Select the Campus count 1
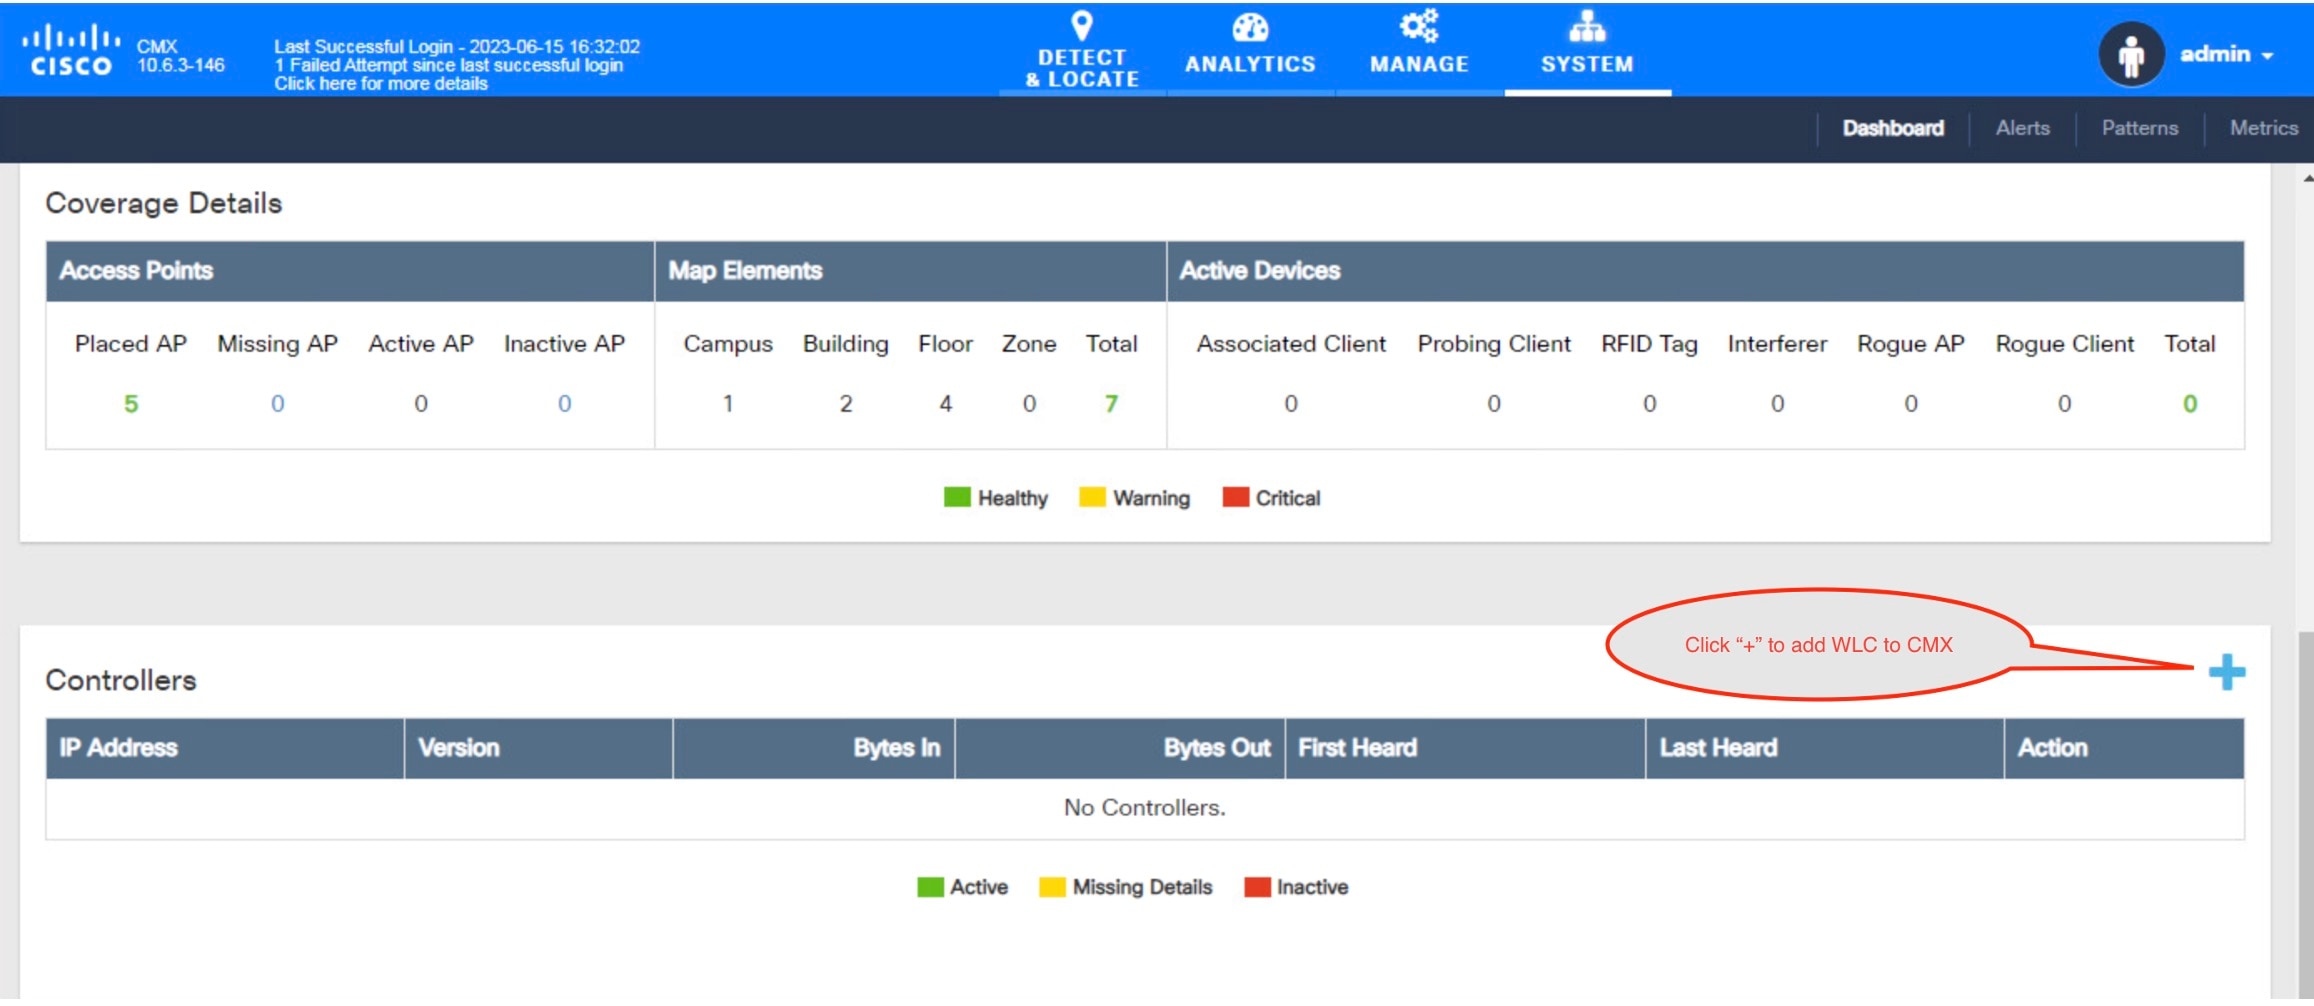Image resolution: width=2314 pixels, height=1006 pixels. 728,404
